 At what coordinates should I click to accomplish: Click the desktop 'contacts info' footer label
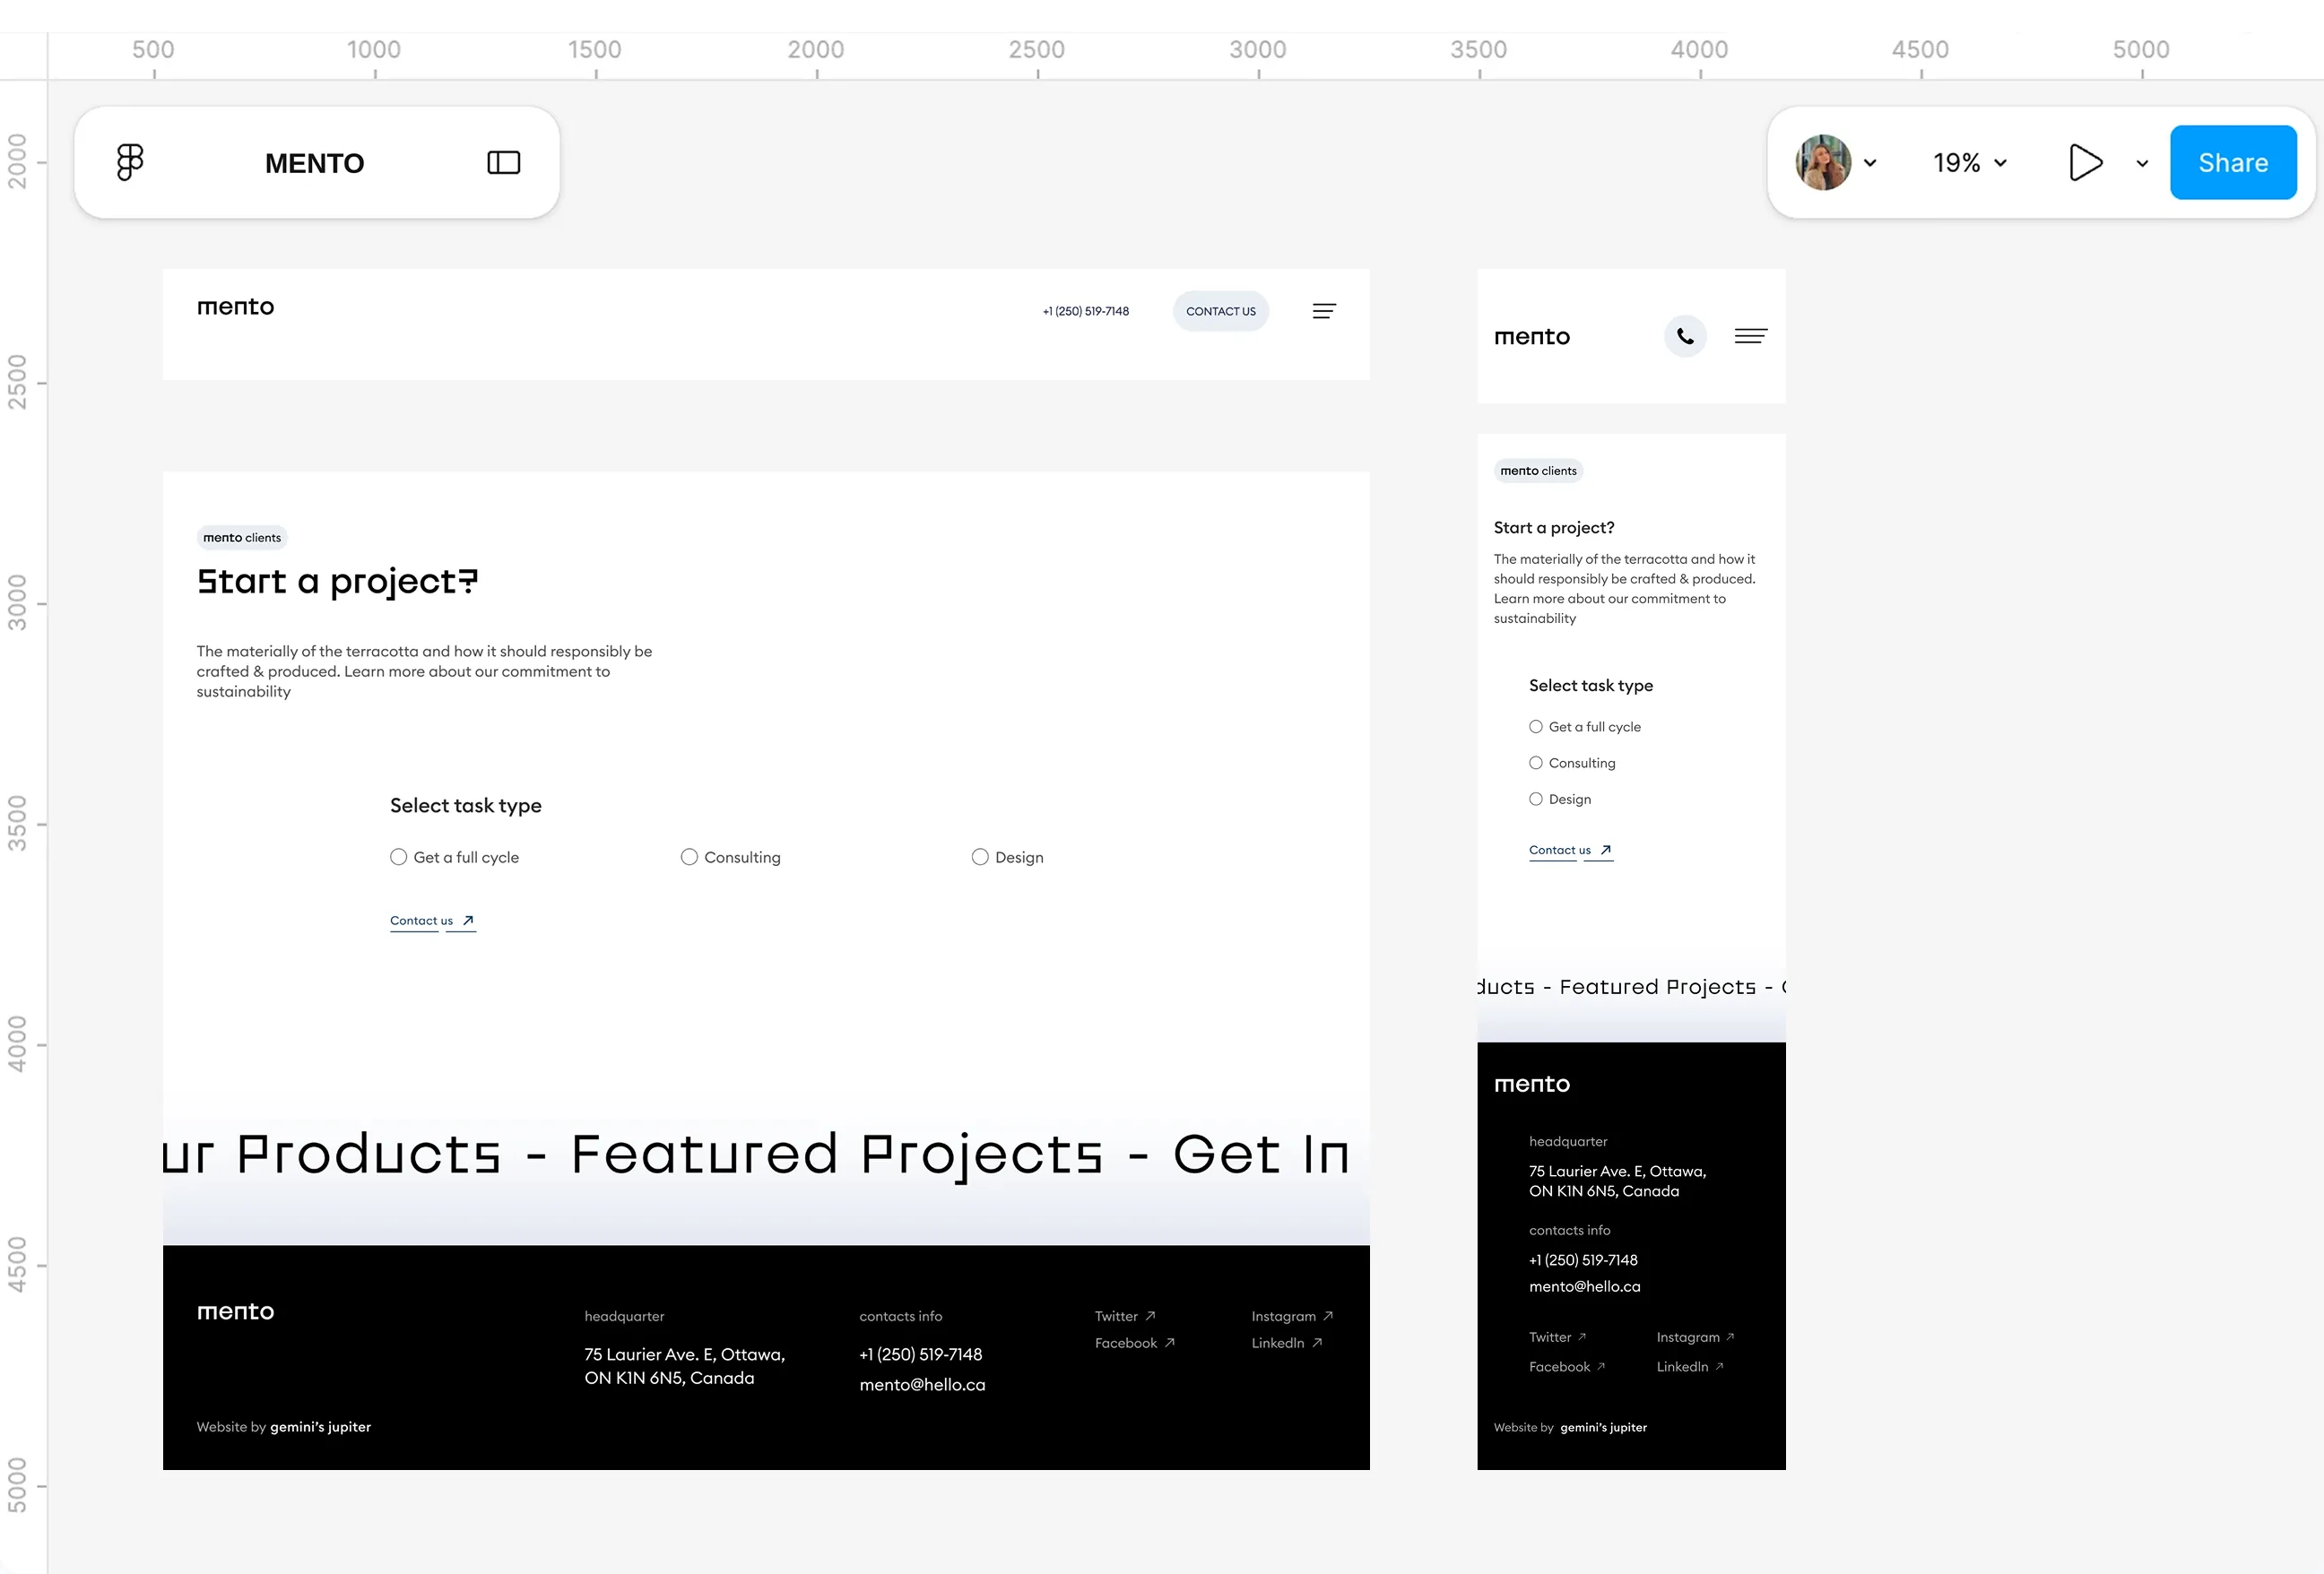(900, 1317)
